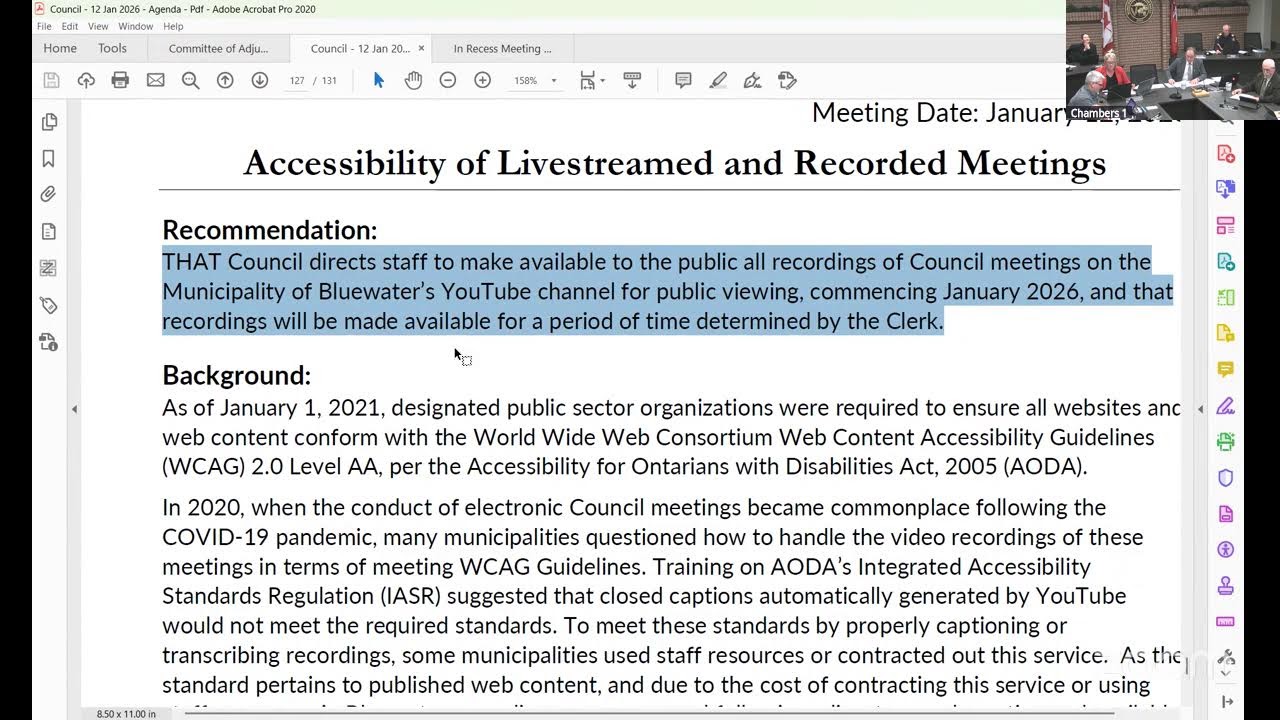
Task: Send file by email envelope icon
Action: coord(155,80)
